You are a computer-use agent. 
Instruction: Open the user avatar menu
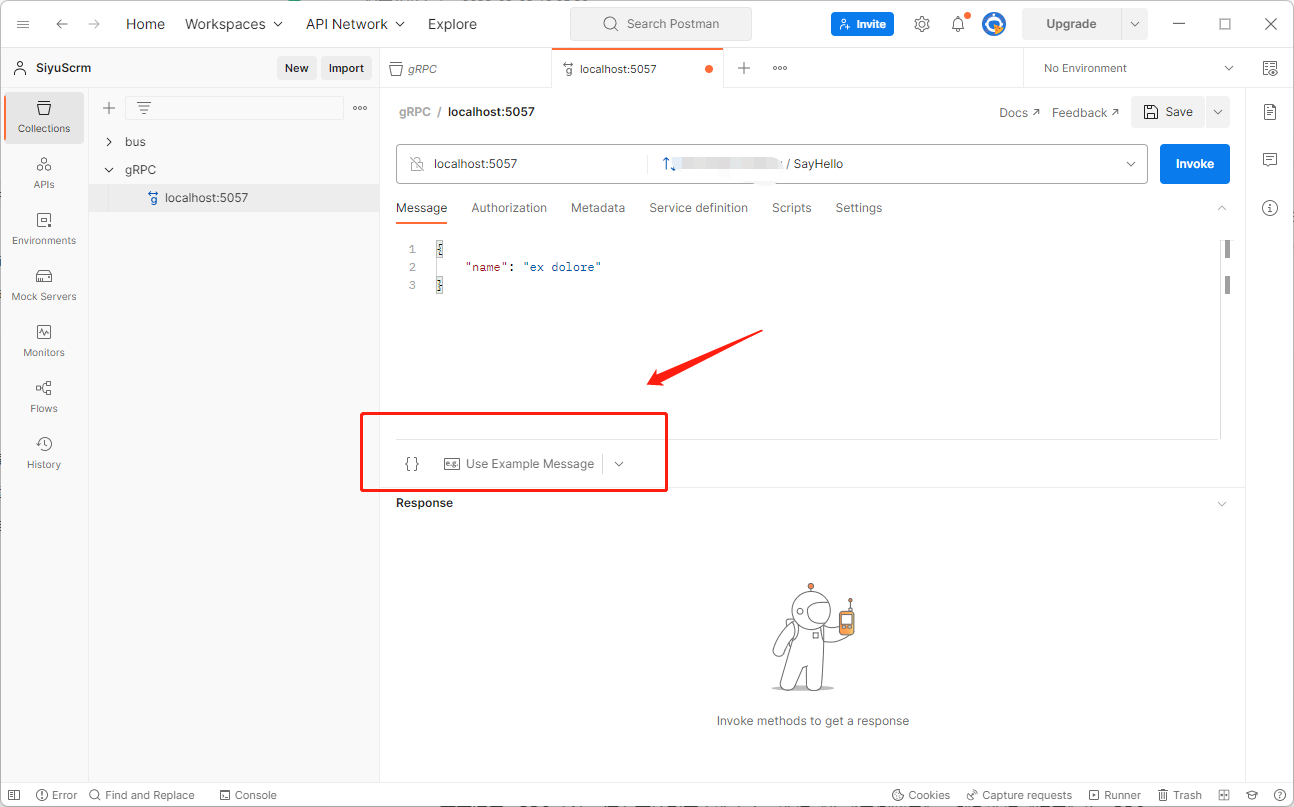(x=994, y=24)
